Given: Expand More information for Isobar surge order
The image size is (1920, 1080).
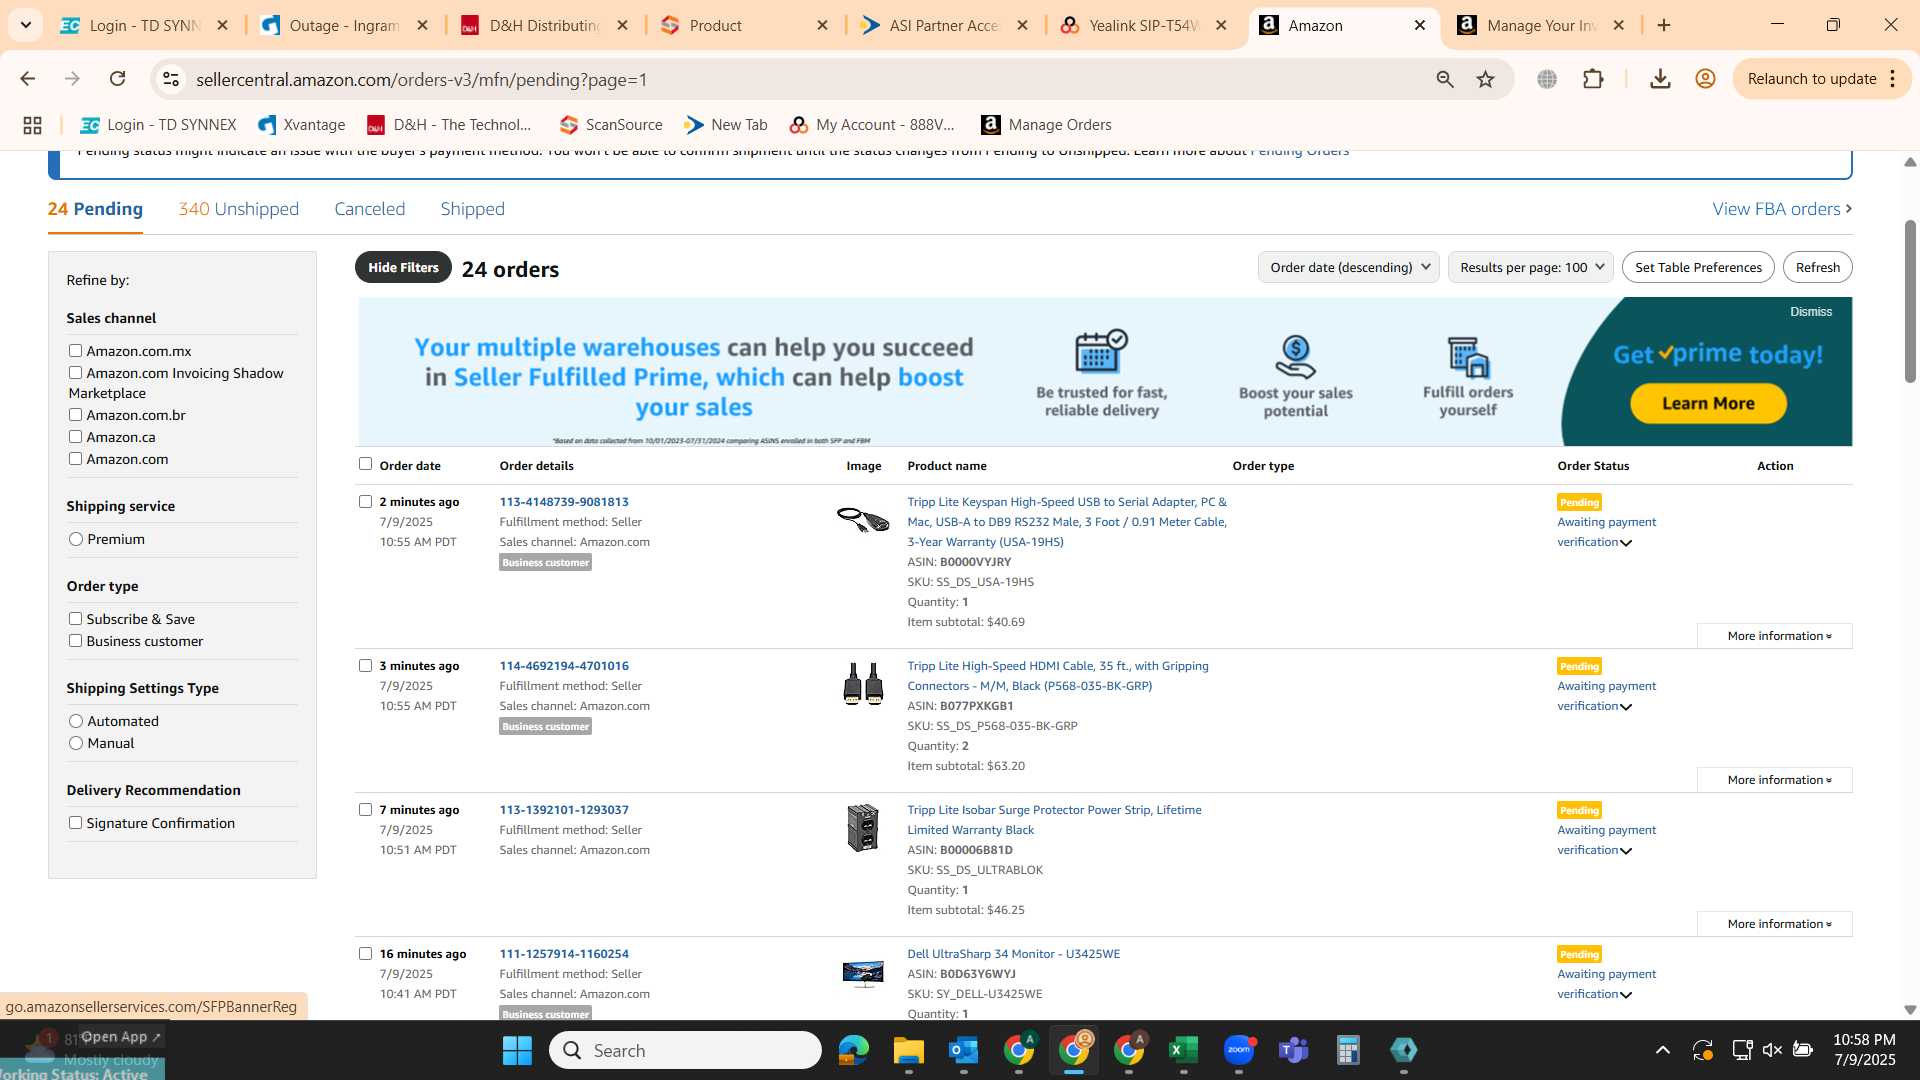Looking at the screenshot, I should 1774,924.
